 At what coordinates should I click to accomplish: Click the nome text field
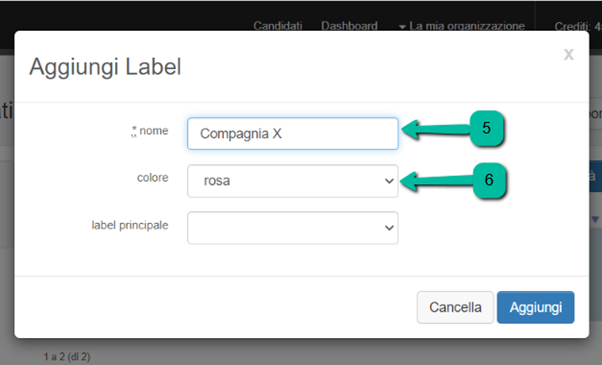click(293, 134)
